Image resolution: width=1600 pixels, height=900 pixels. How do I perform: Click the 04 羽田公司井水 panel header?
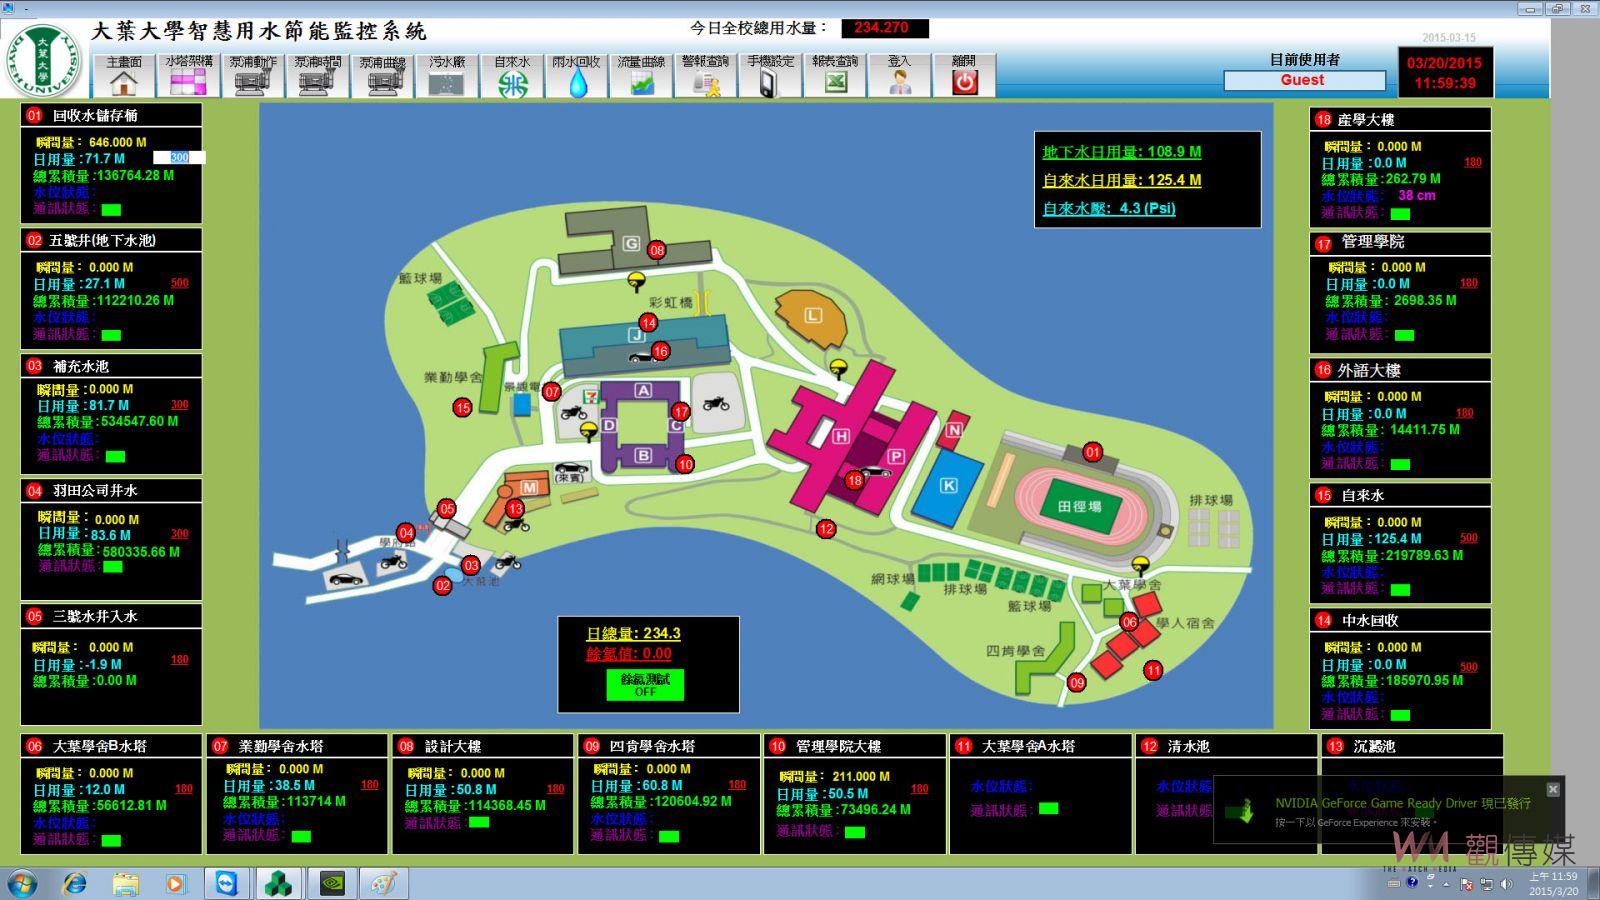(111, 491)
